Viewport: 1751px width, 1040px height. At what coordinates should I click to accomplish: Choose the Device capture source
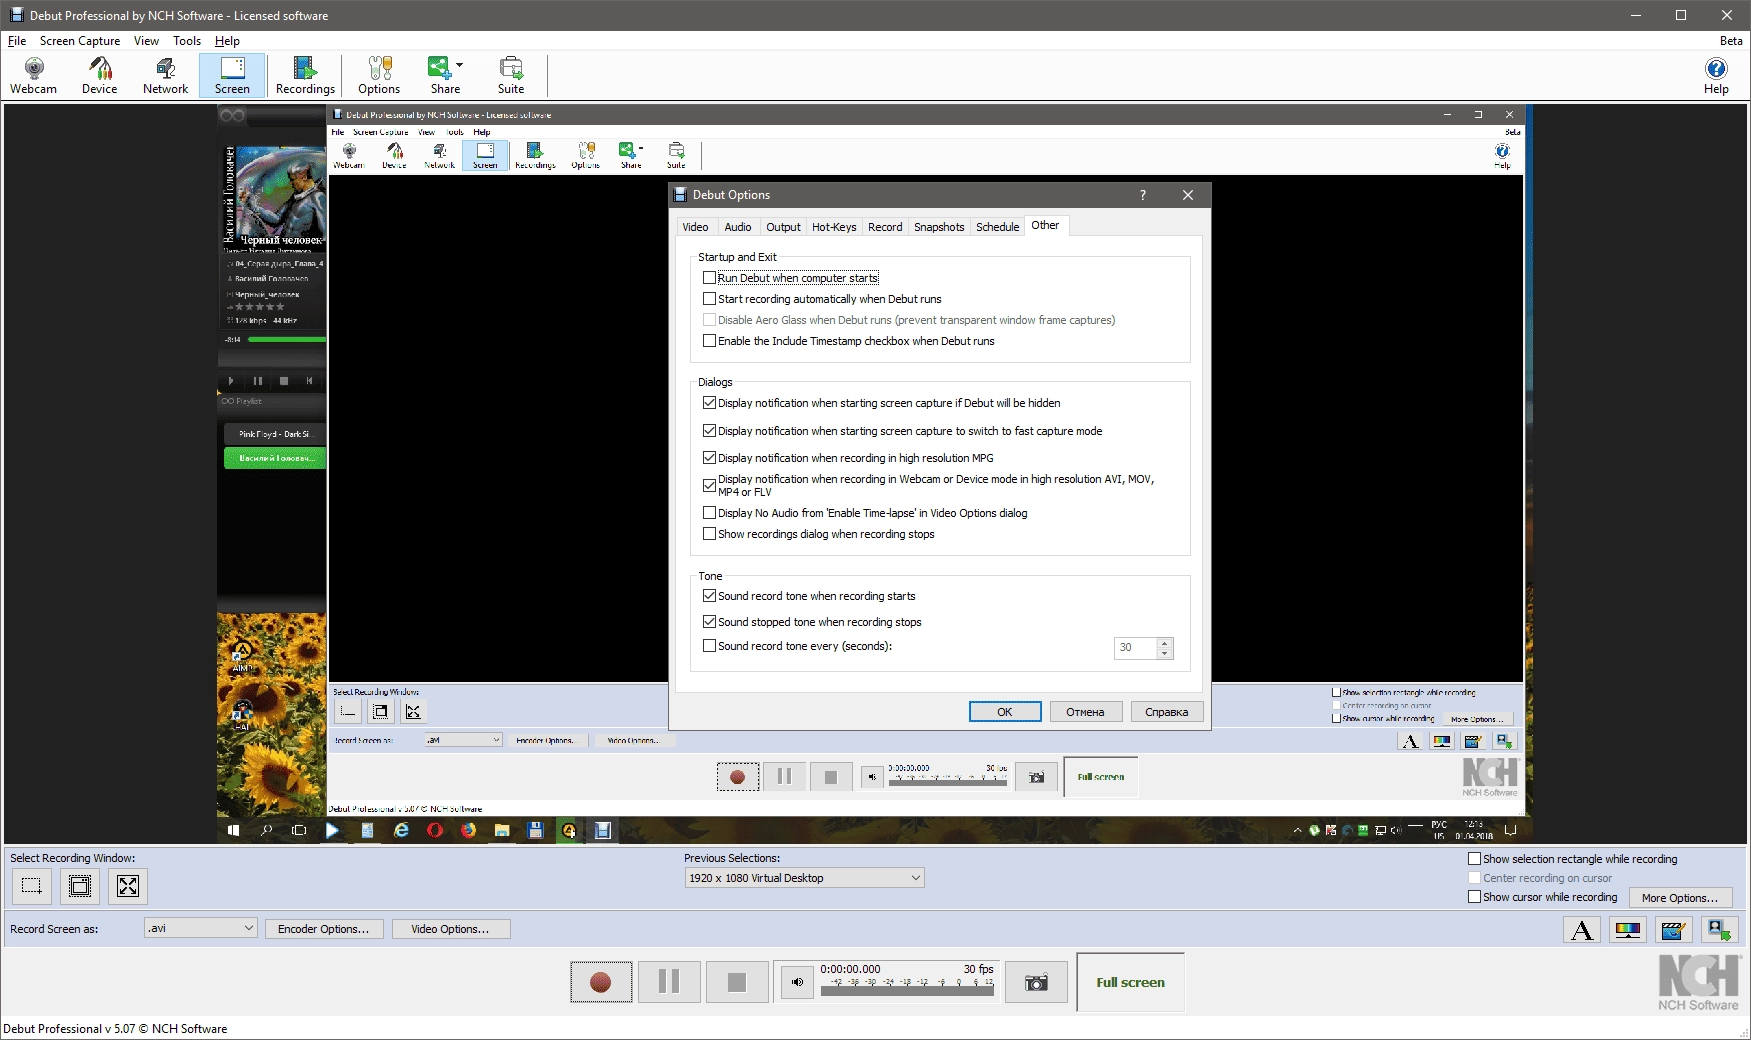click(100, 75)
